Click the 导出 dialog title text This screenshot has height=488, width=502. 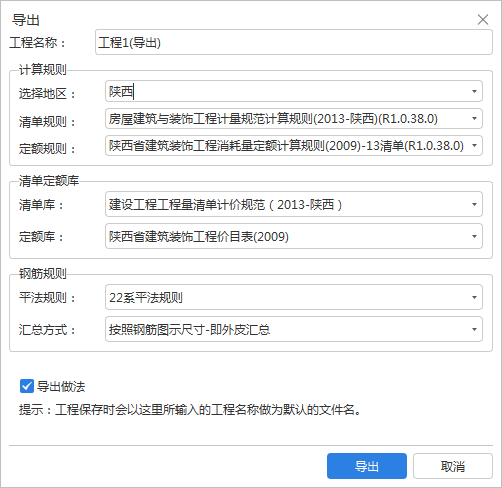[26, 20]
